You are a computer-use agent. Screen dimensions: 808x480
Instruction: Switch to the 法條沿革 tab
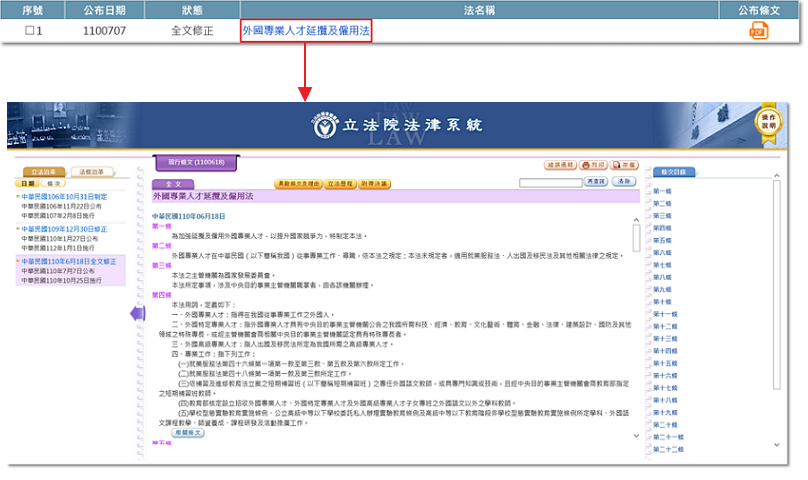click(91, 172)
